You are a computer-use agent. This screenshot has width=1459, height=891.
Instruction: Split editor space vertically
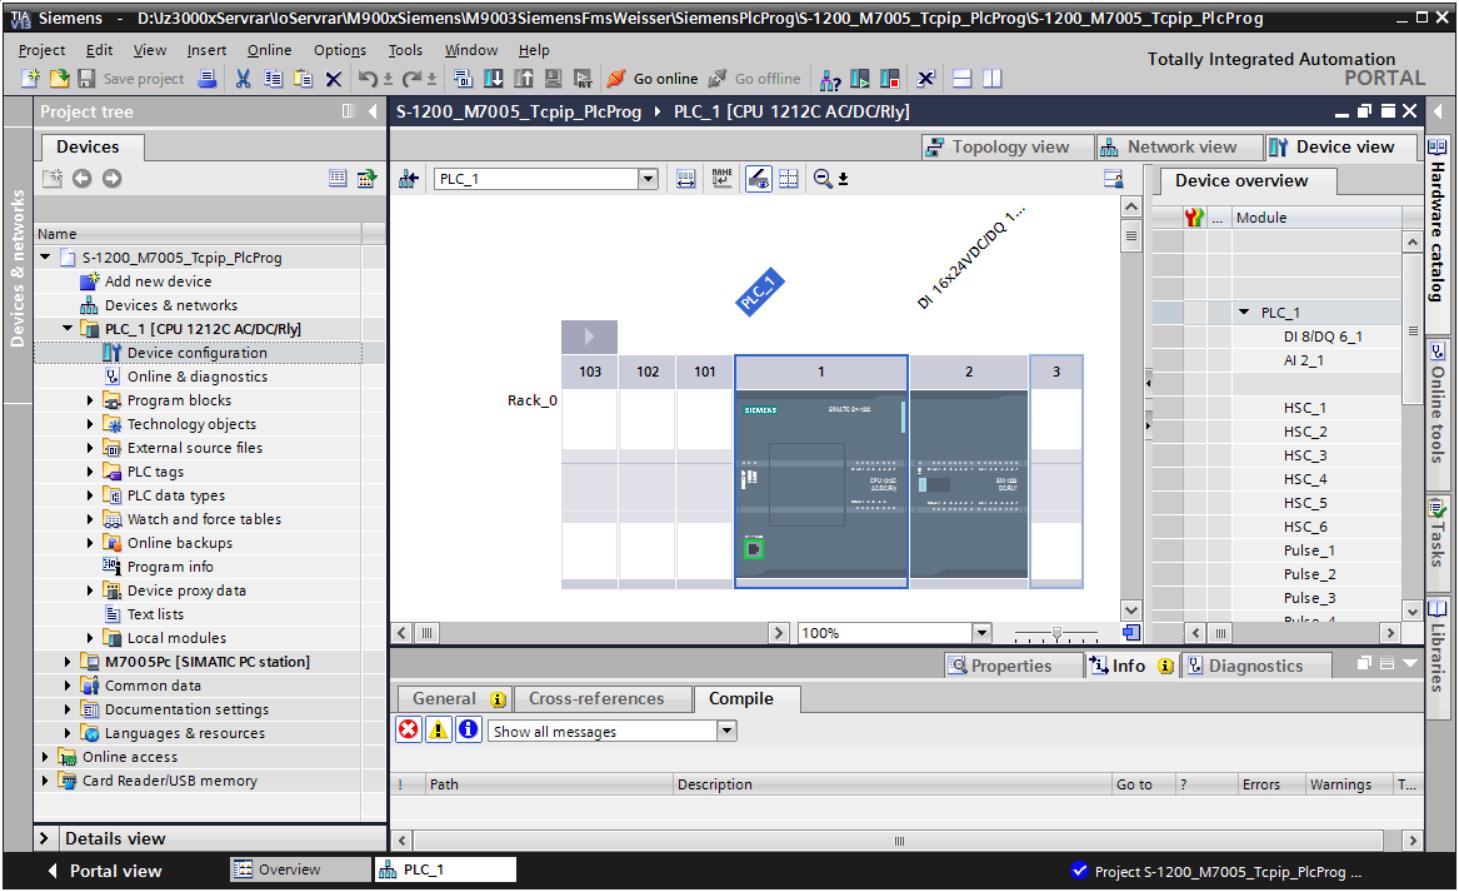pyautogui.click(x=992, y=79)
